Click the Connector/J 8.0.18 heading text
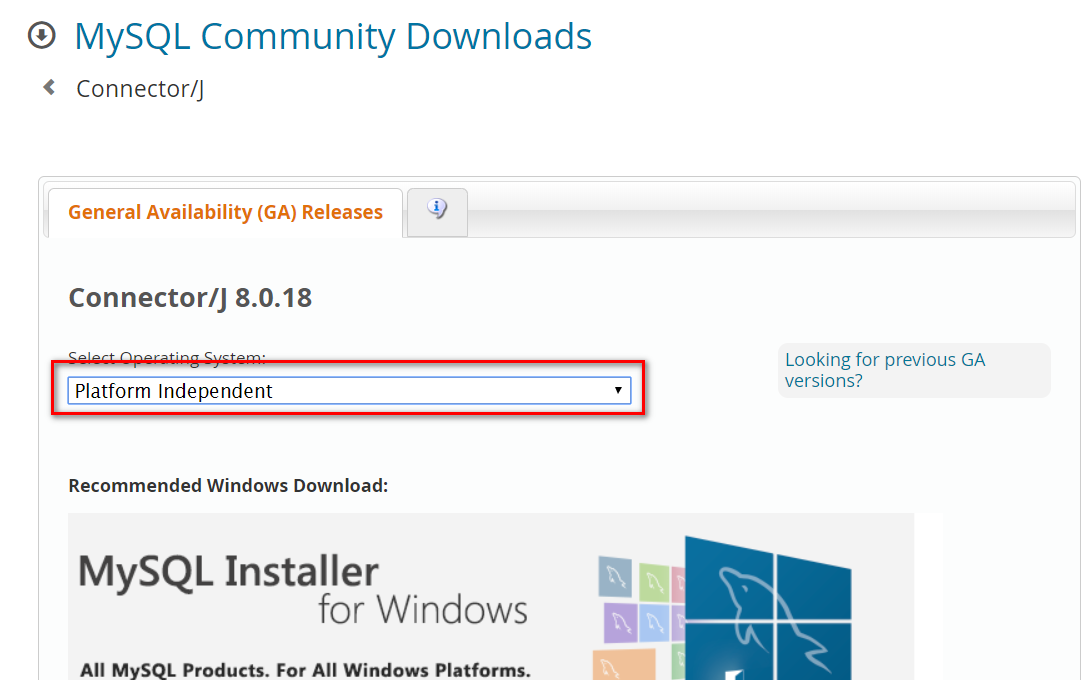1088x680 pixels. tap(190, 298)
